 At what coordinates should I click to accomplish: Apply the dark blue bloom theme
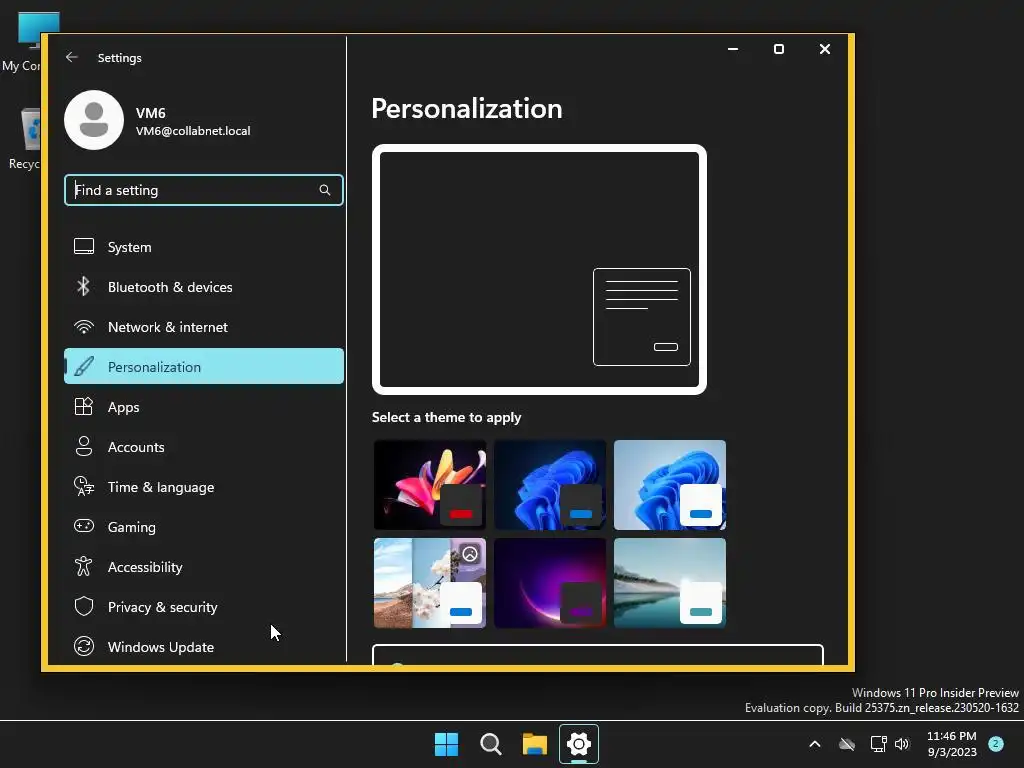[x=550, y=485]
